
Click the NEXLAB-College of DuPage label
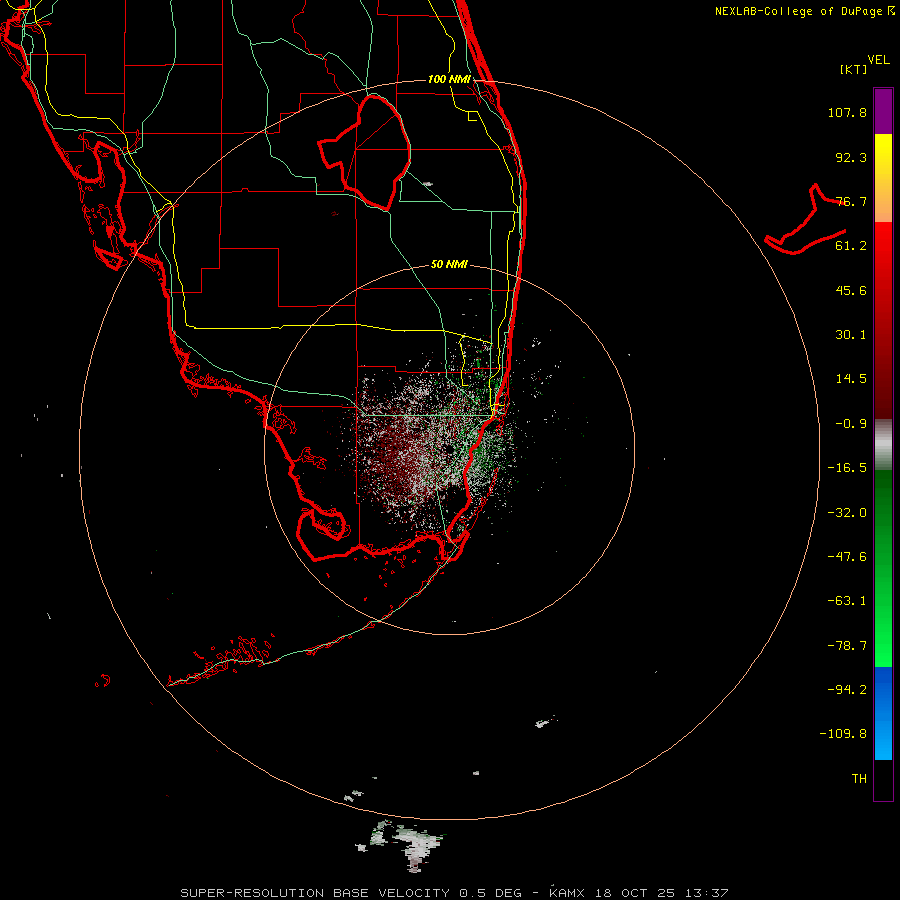(804, 11)
